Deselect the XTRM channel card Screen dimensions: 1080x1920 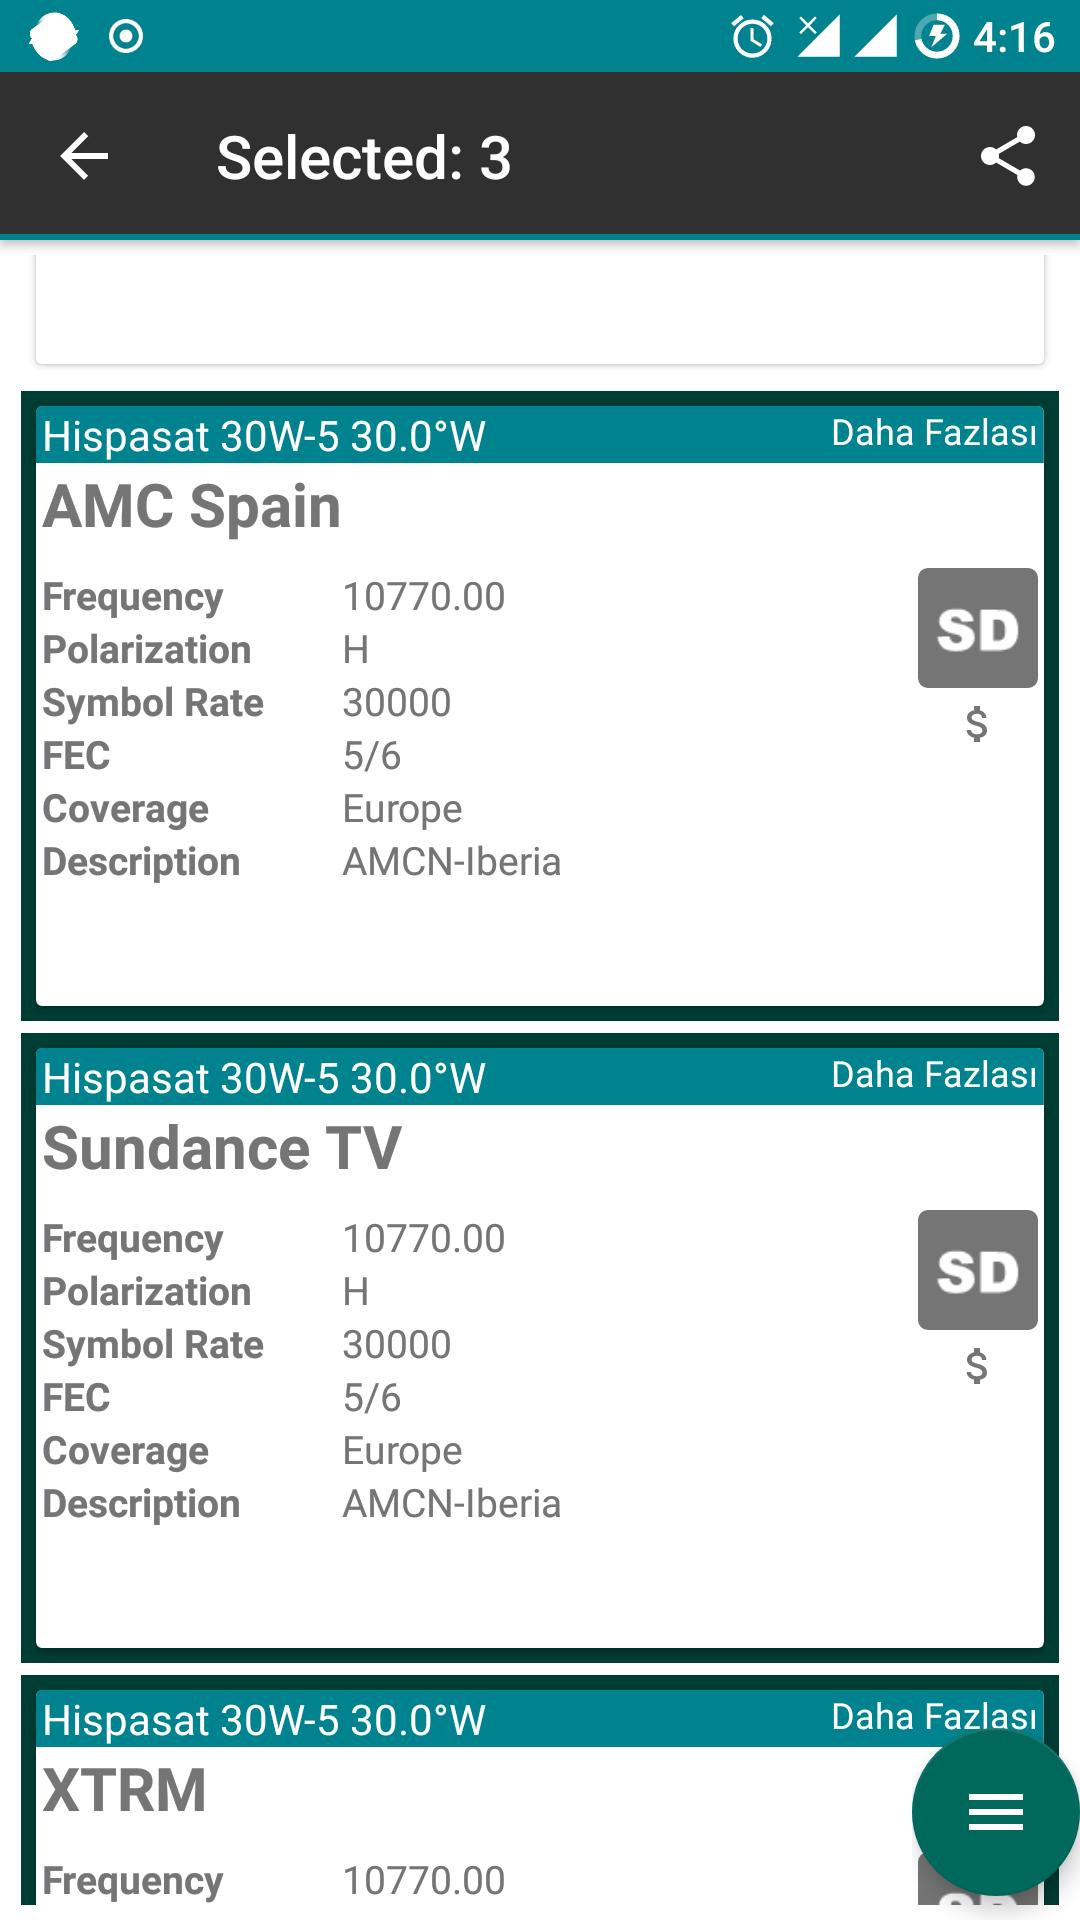pyautogui.click(x=540, y=1790)
